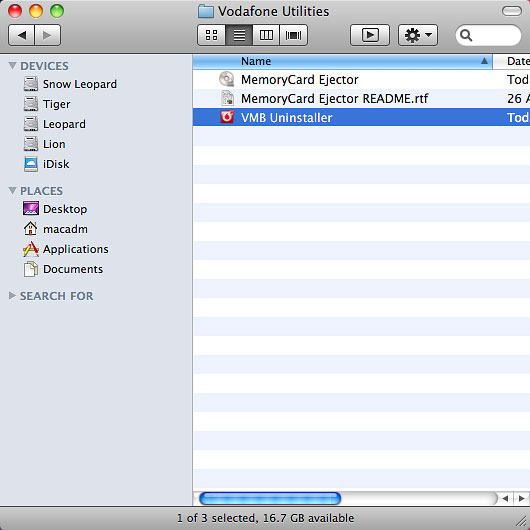530x530 pixels.
Task: Select the Leopard drive icon
Action: pyautogui.click(x=31, y=124)
